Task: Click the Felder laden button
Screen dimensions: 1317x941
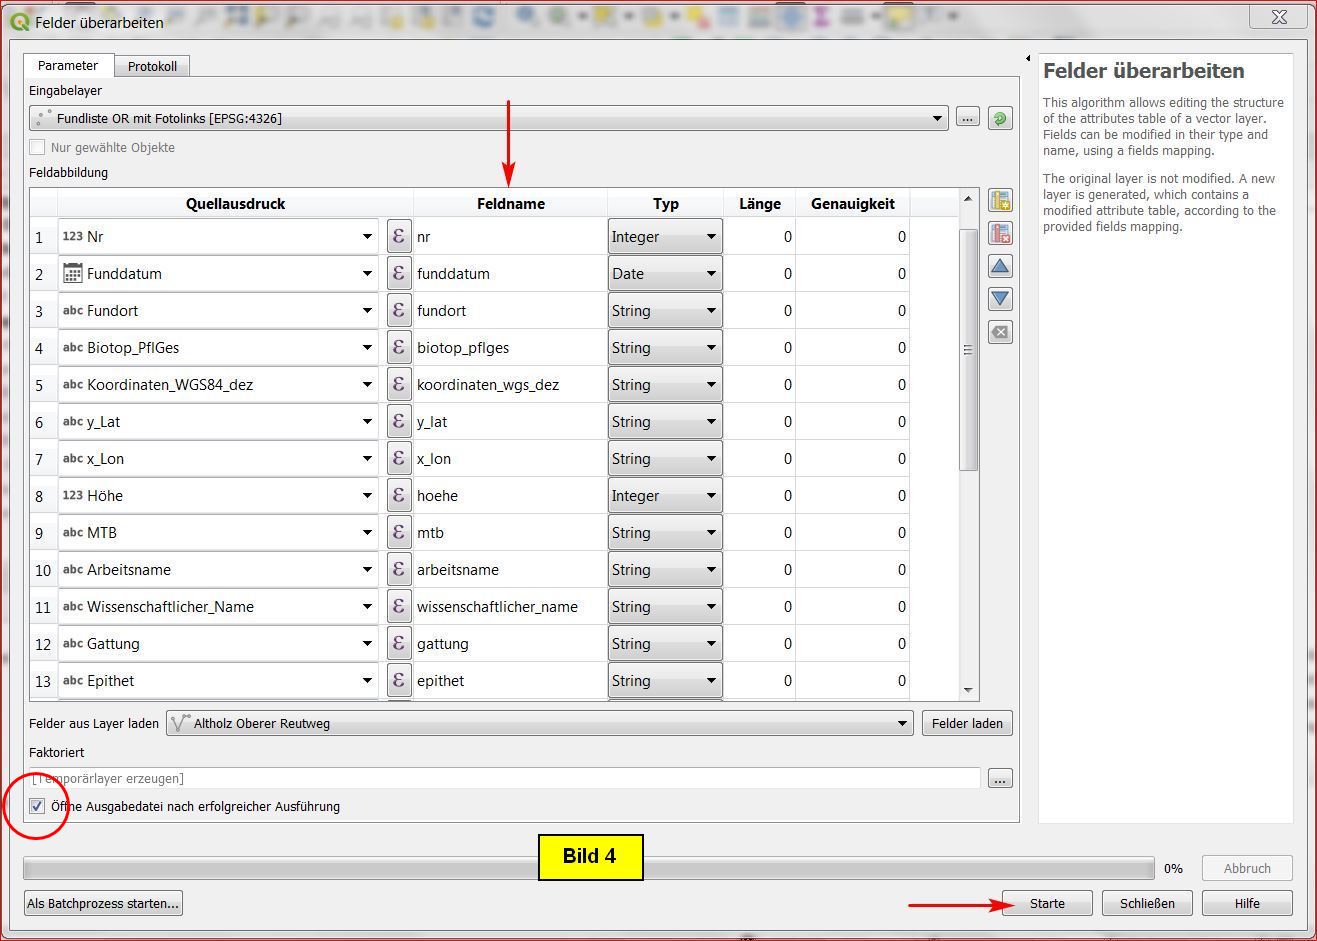Action: [966, 723]
